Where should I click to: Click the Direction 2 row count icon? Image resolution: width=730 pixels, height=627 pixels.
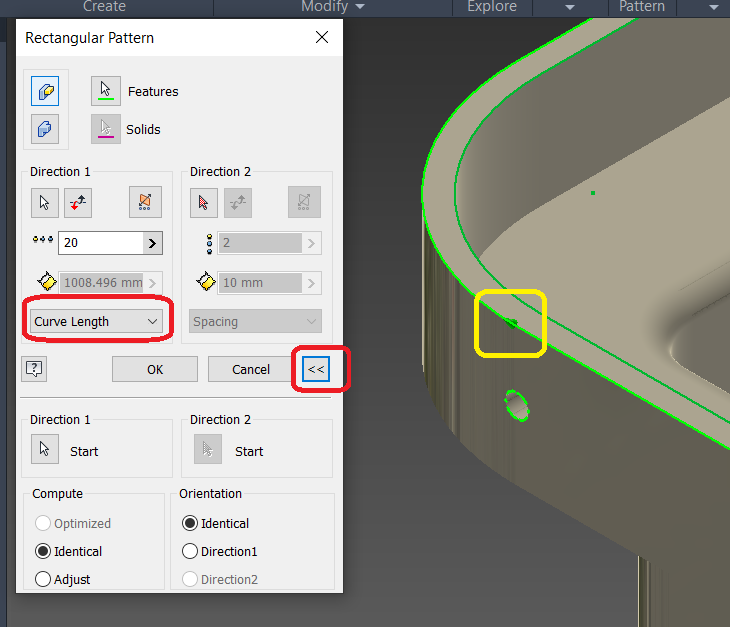[210, 244]
